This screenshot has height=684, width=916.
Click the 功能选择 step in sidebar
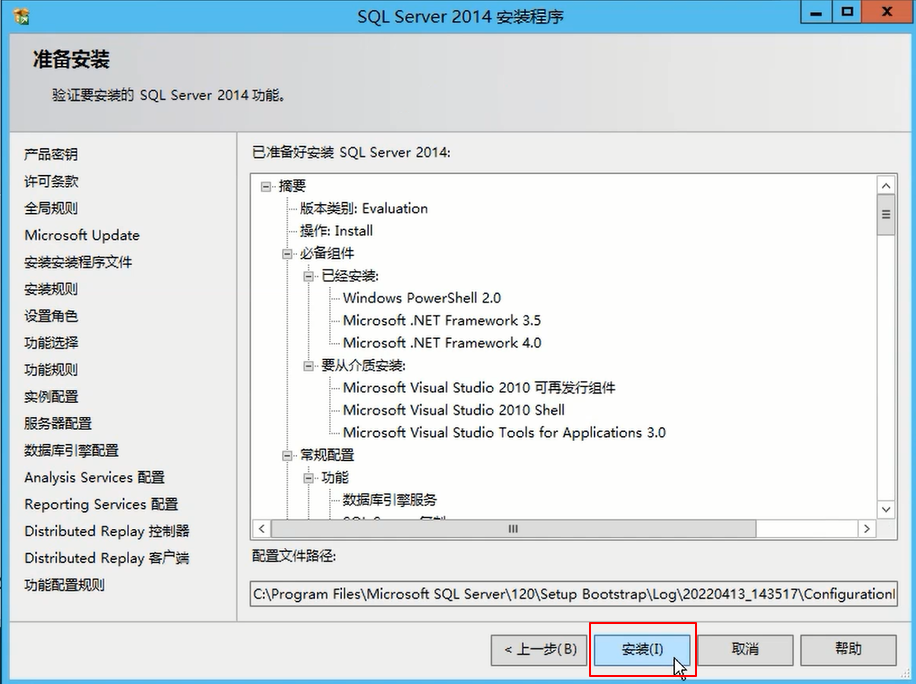(x=51, y=343)
